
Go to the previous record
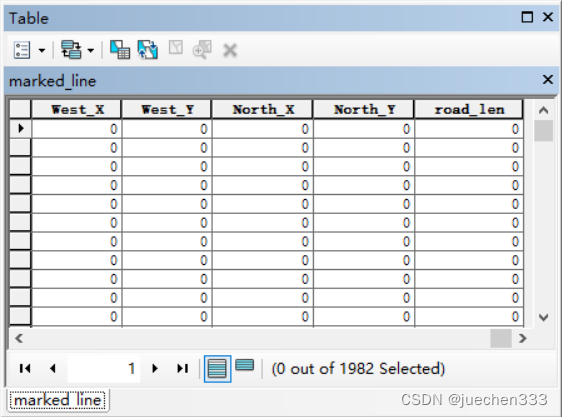[x=53, y=368]
